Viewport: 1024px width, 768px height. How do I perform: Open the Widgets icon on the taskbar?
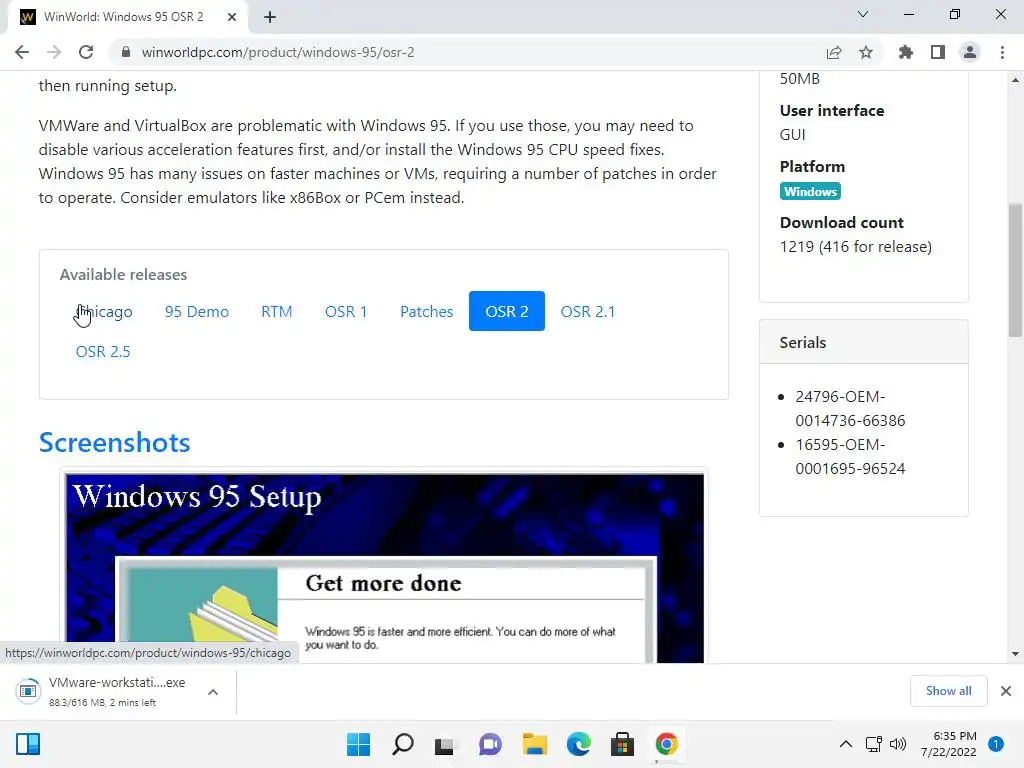[x=28, y=744]
